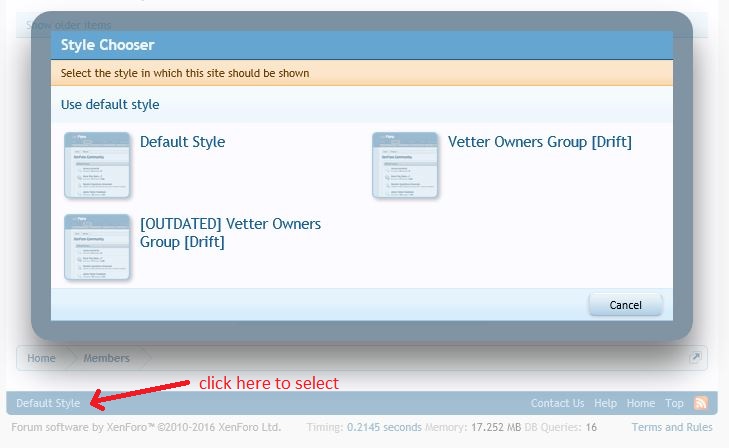Select the [OUTDATED] Vetter Owners Group thumbnail
729x448 pixels.
97,247
